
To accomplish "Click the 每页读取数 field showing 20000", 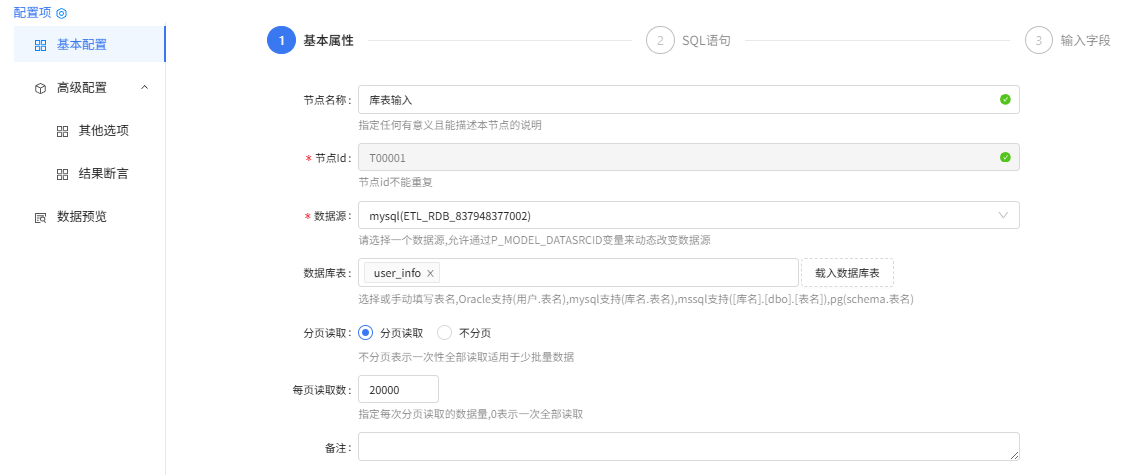I will (398, 389).
